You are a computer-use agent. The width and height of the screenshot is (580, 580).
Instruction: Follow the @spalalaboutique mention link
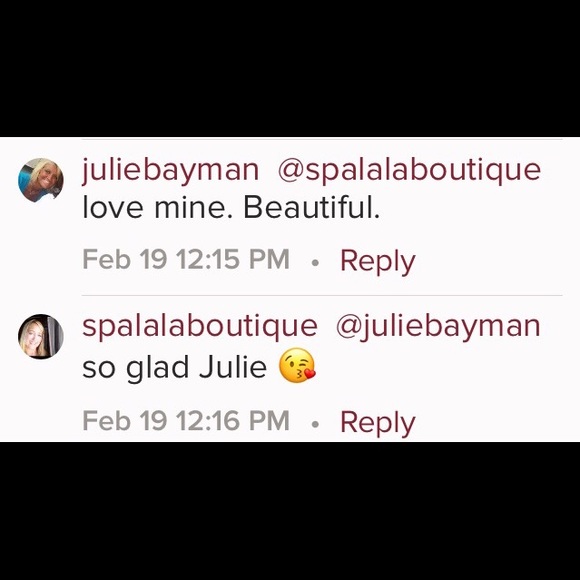409,171
